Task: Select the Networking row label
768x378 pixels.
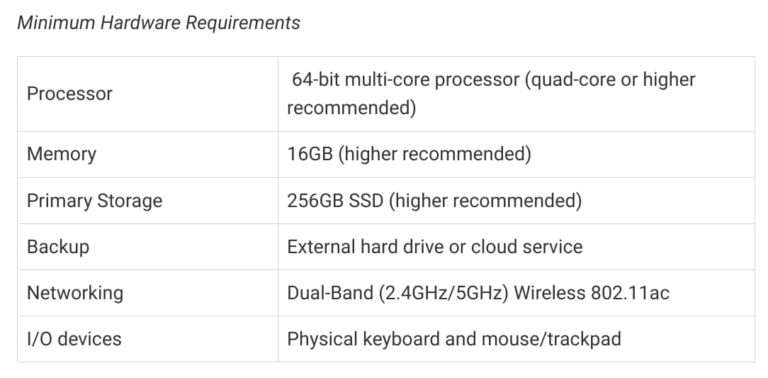Action: pos(75,293)
